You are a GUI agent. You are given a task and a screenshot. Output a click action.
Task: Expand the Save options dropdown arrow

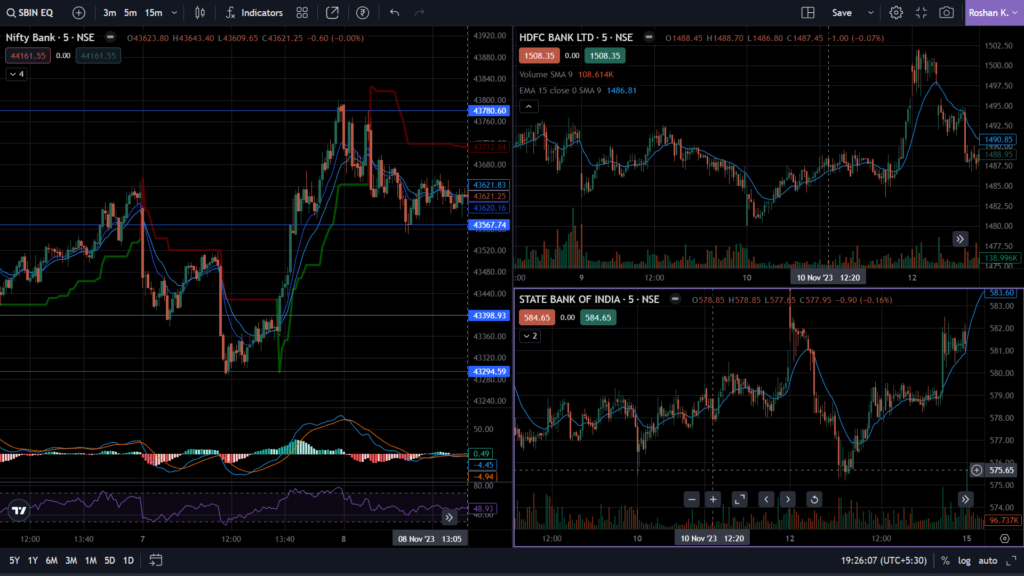click(871, 12)
